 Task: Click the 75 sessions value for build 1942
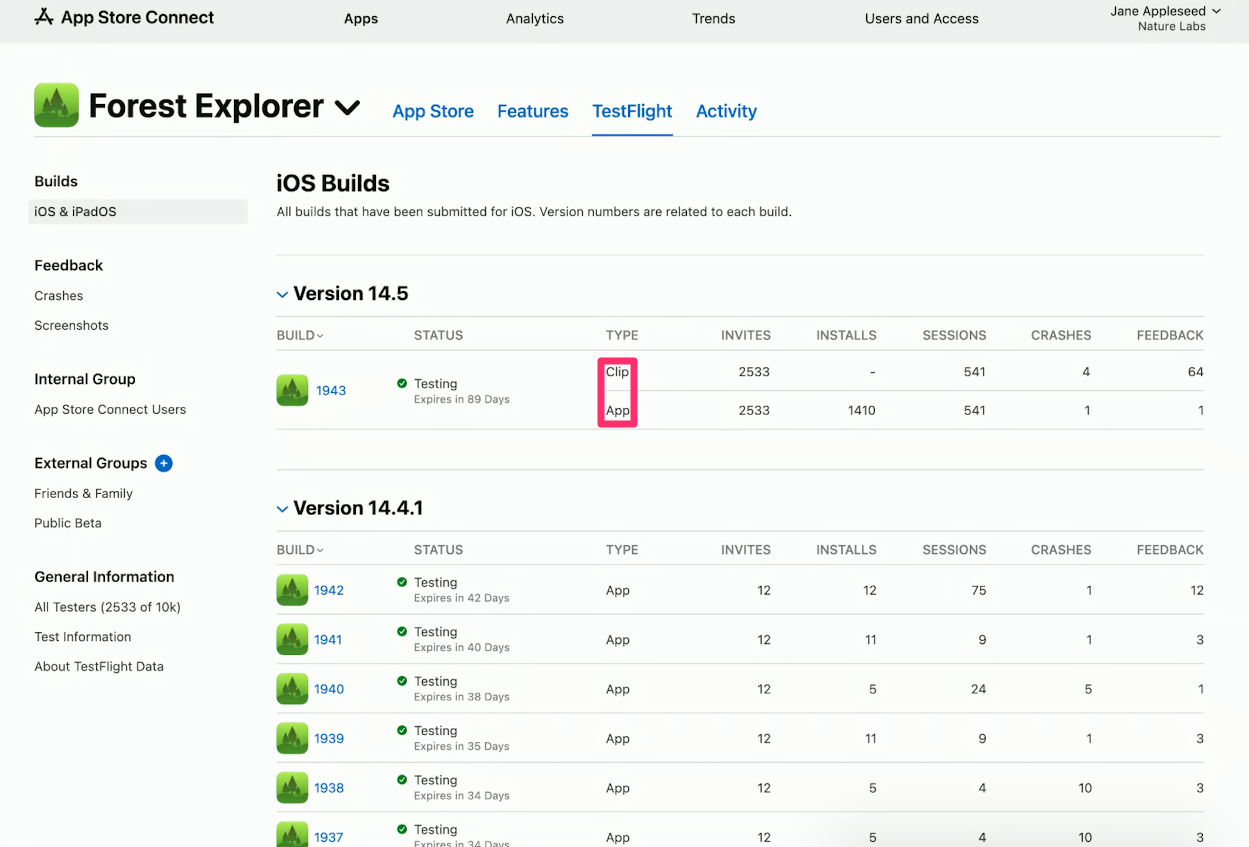(978, 590)
